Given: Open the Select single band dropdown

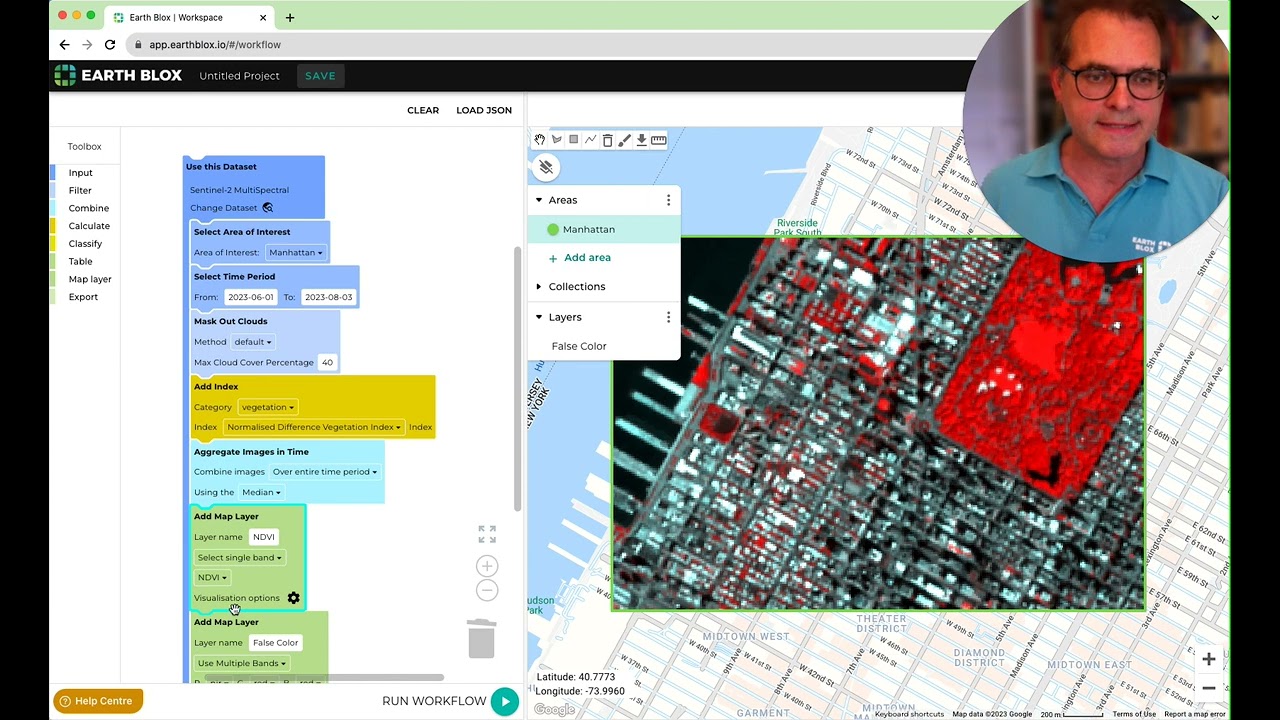Looking at the screenshot, I should coord(240,558).
